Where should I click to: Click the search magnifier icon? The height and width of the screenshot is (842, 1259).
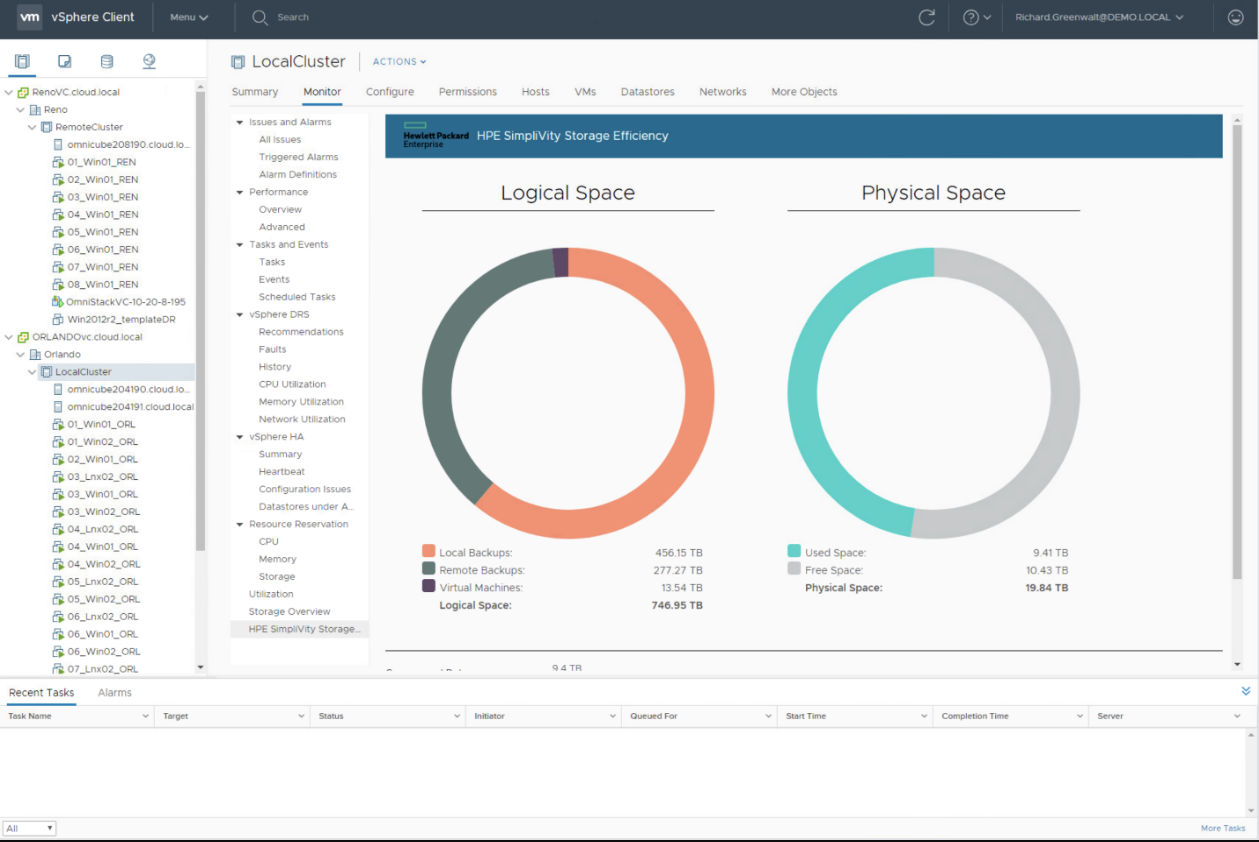click(x=260, y=17)
